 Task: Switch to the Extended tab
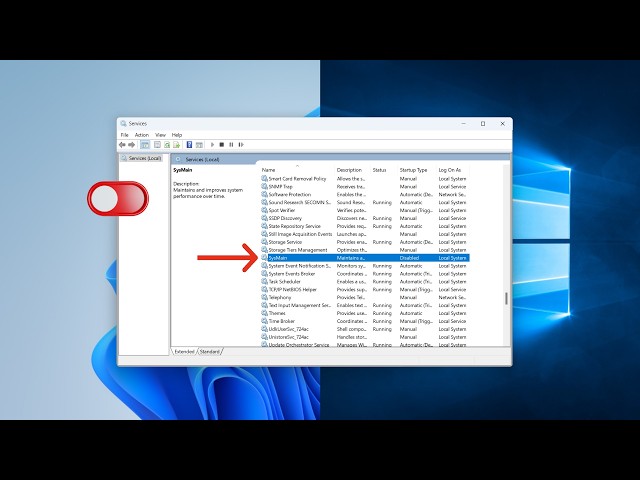click(x=184, y=351)
